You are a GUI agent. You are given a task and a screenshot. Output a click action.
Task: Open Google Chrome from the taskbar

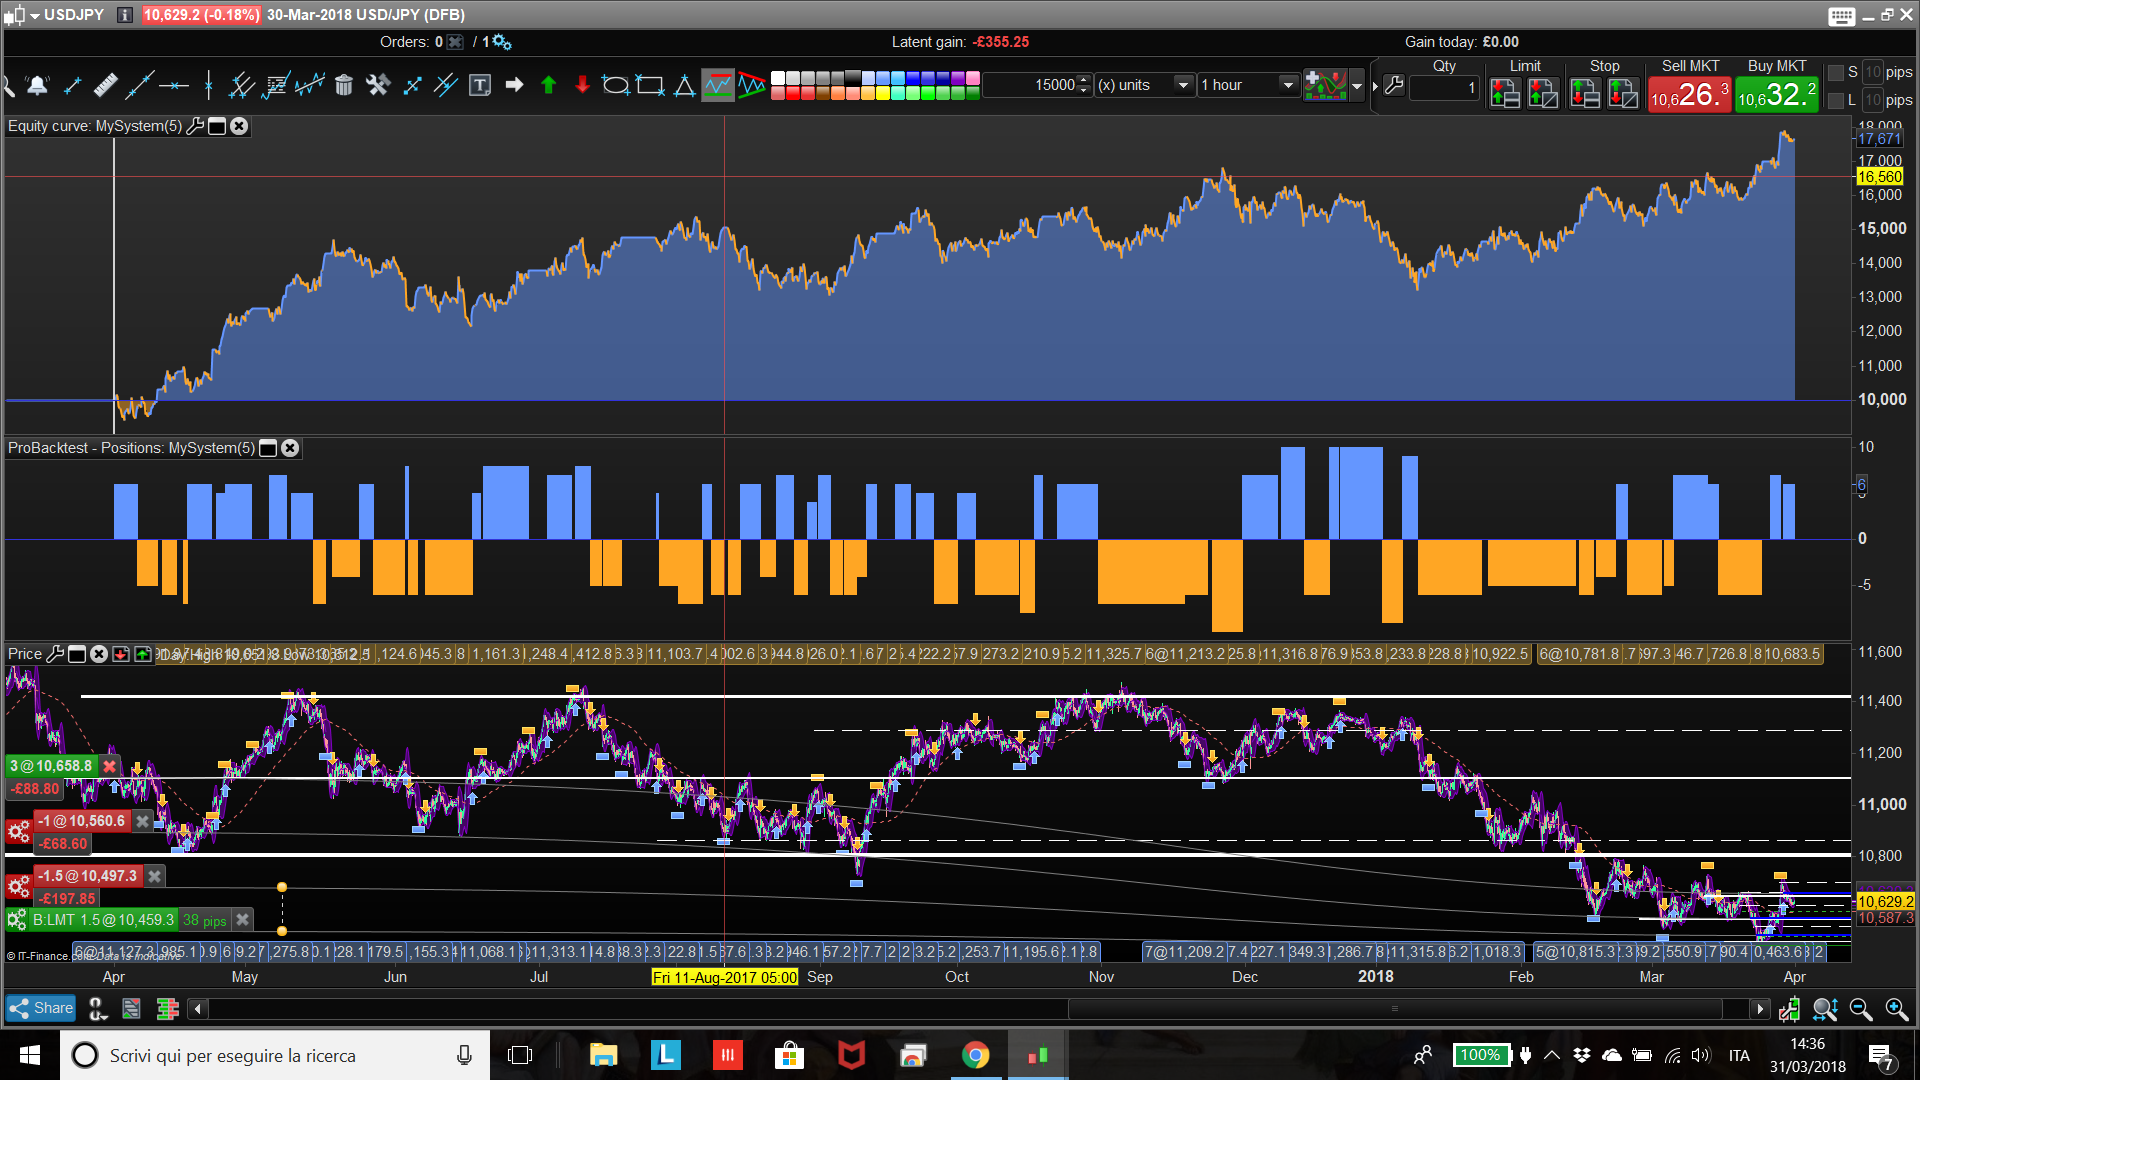click(976, 1055)
